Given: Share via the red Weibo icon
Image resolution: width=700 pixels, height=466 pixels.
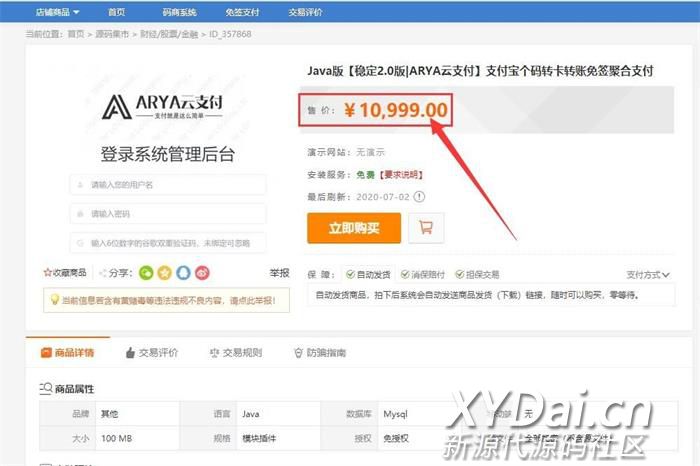Looking at the screenshot, I should coord(202,273).
